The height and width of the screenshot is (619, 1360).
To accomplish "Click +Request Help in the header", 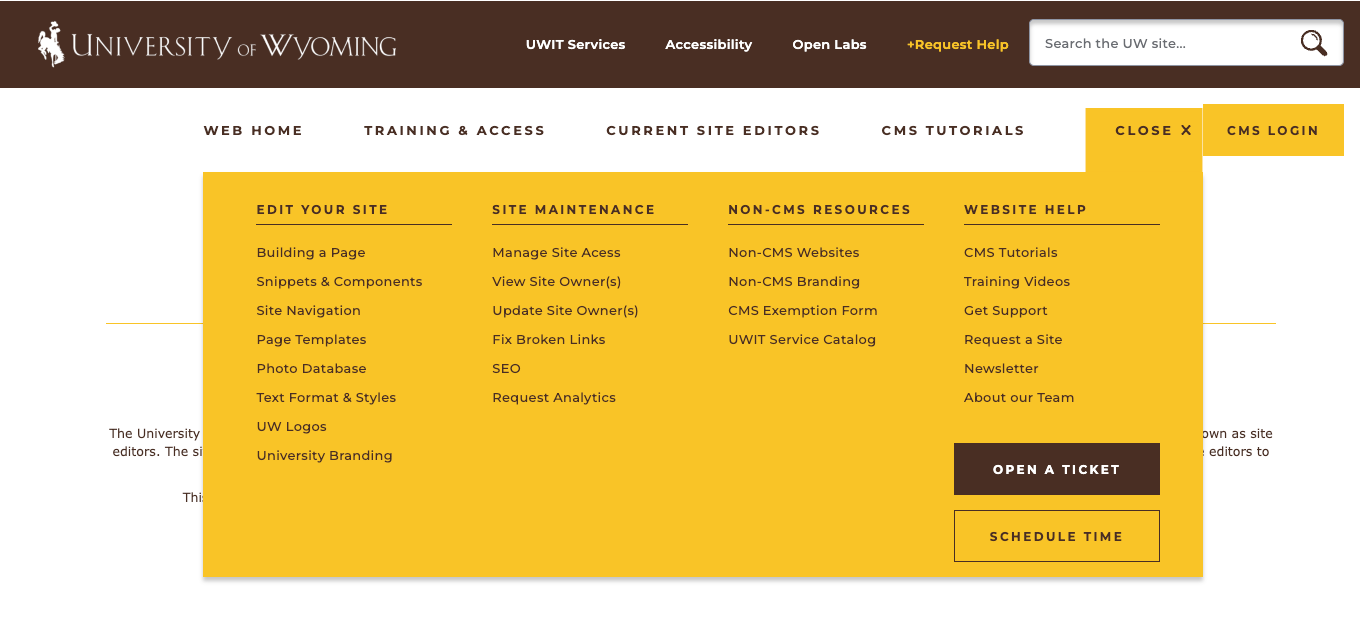I will click(957, 44).
